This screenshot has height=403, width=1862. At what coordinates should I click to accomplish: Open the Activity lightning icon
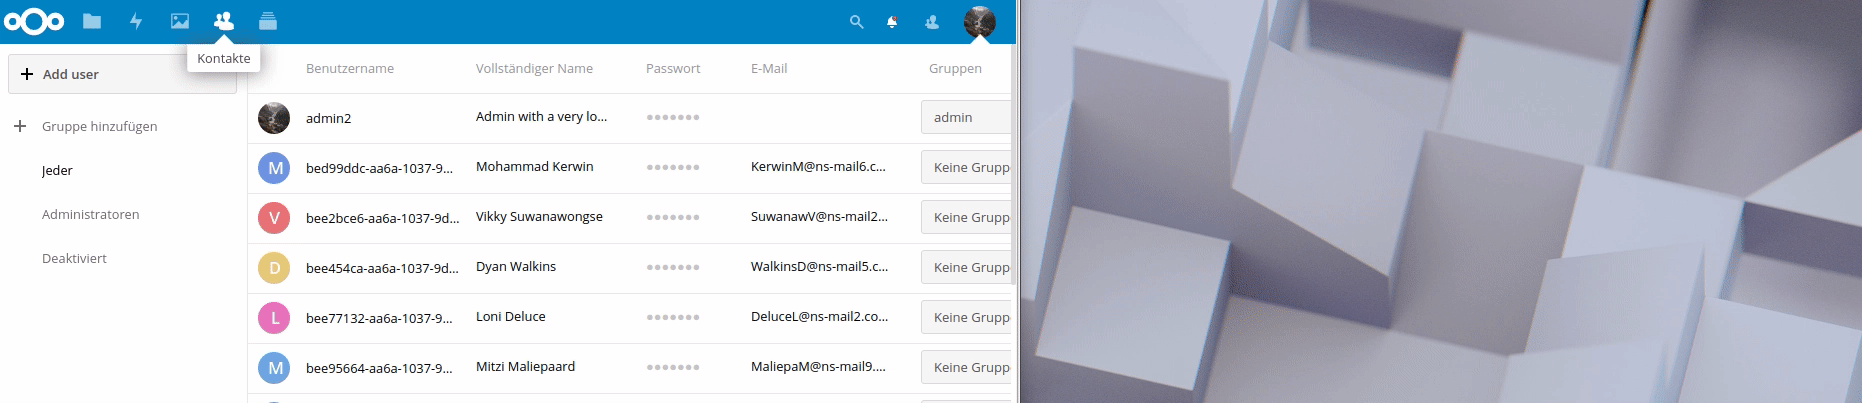[x=136, y=21]
